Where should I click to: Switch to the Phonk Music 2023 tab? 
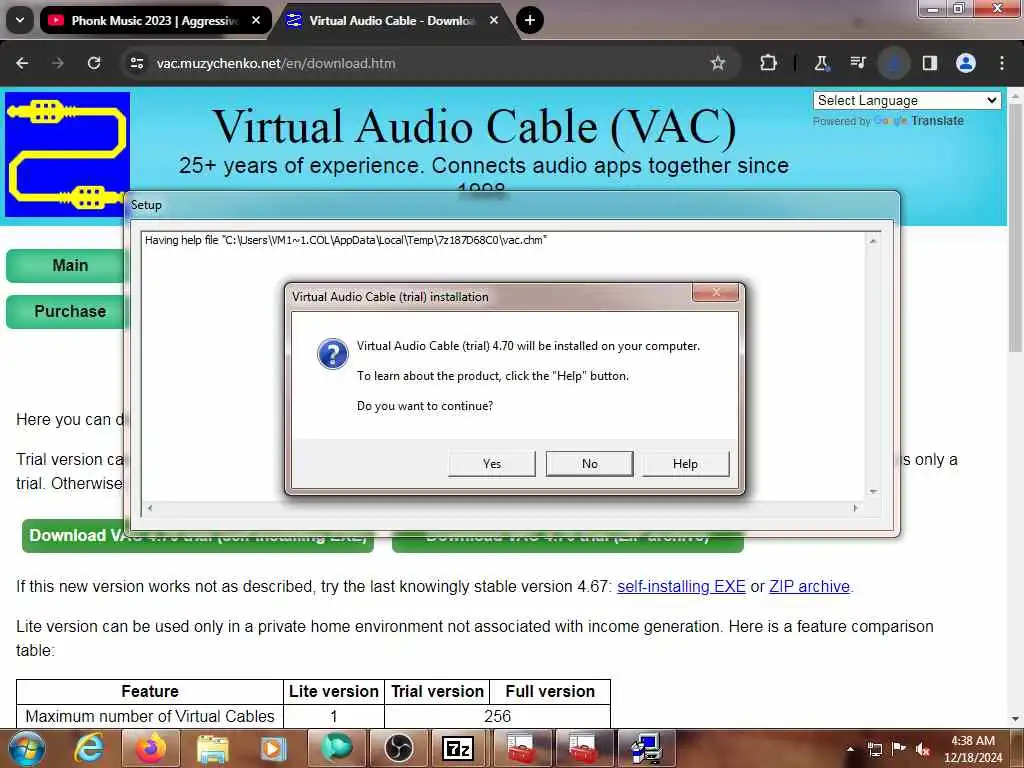pos(155,21)
